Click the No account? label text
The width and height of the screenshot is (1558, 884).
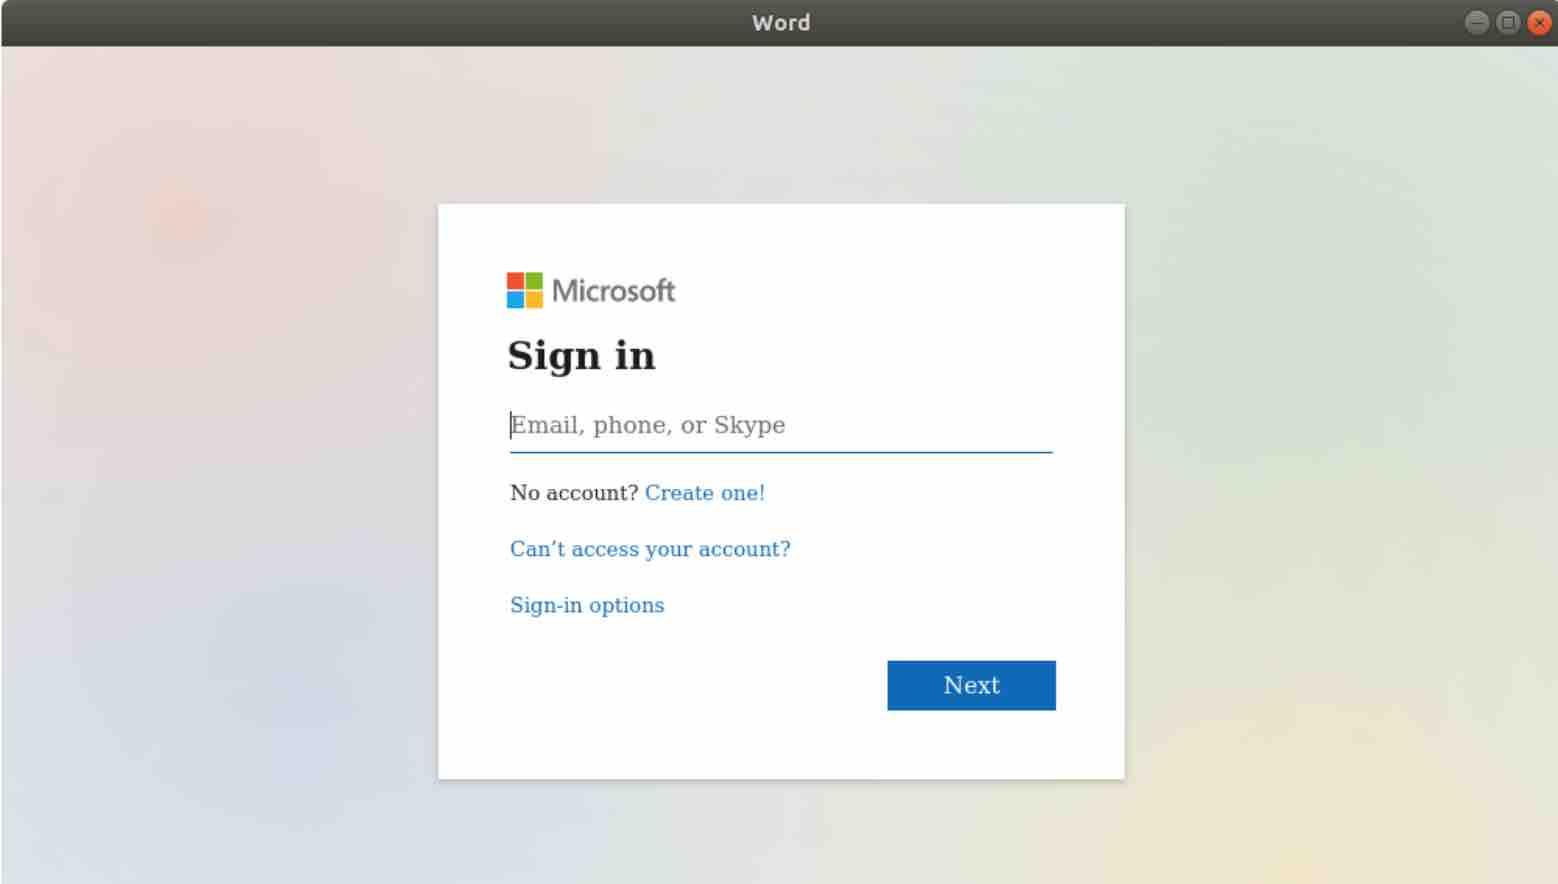pyautogui.click(x=574, y=493)
